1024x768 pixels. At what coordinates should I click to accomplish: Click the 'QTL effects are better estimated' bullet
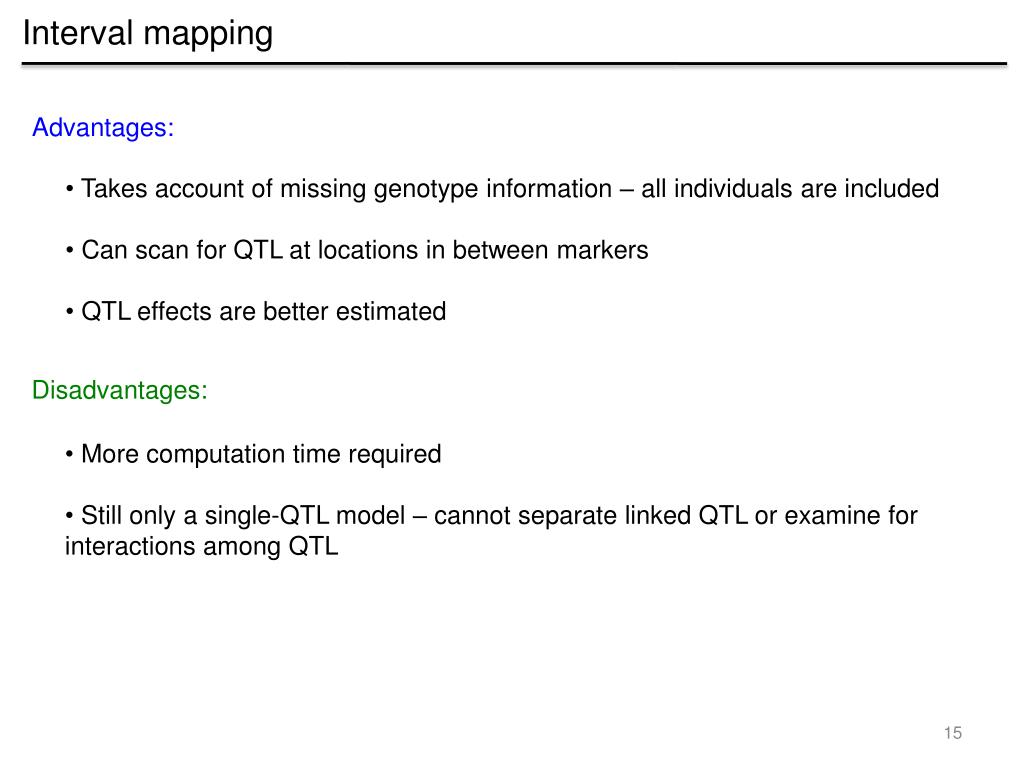pyautogui.click(x=255, y=312)
